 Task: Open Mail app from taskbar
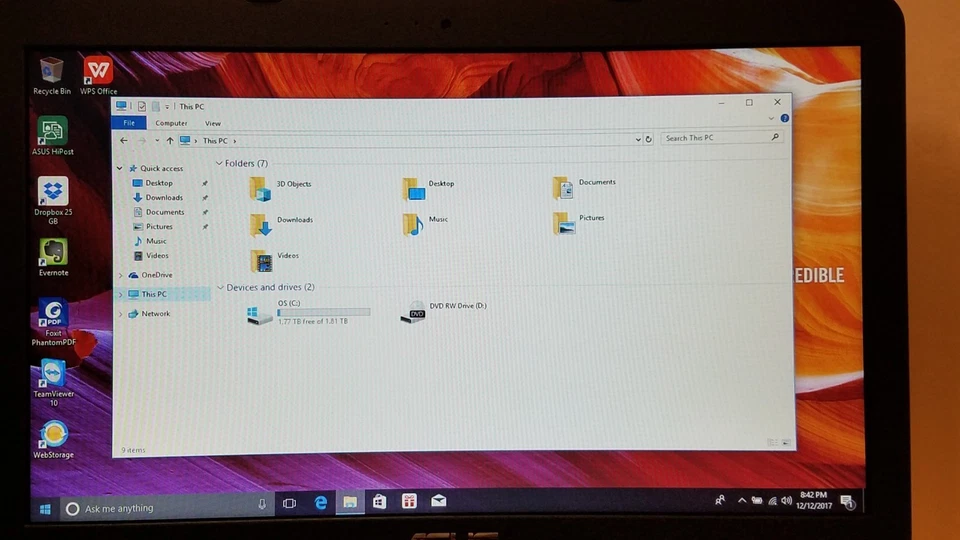click(438, 501)
